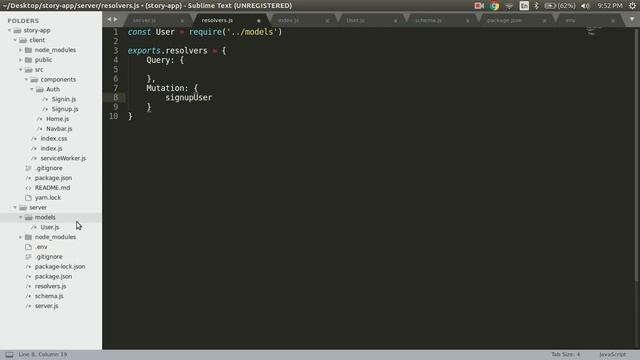Open the battery indicator showing 62%

click(560, 6)
